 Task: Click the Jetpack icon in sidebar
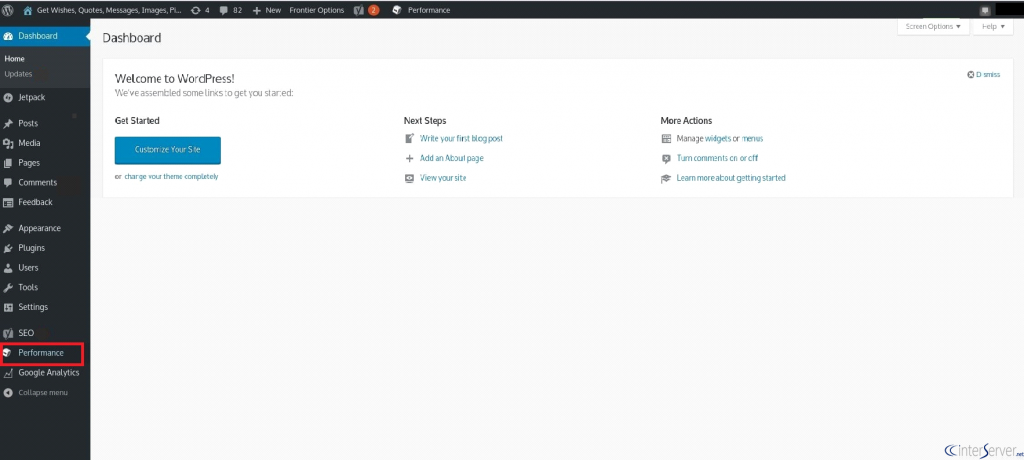(8, 97)
